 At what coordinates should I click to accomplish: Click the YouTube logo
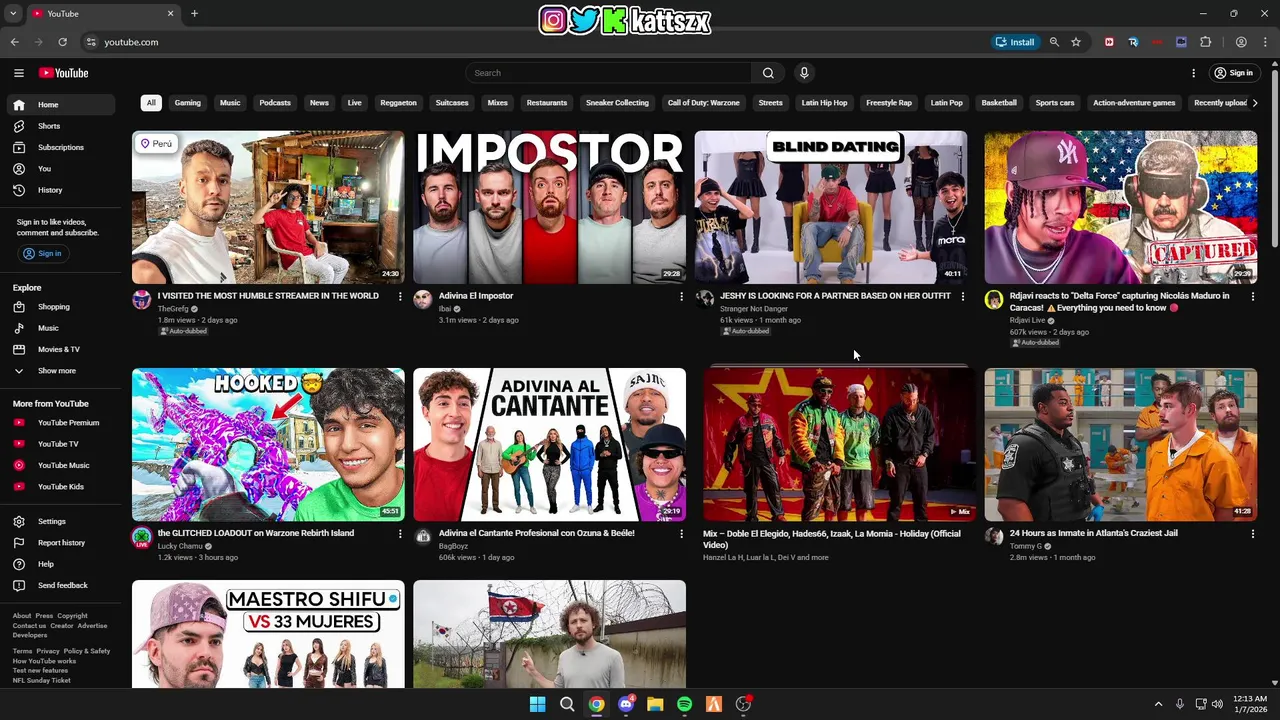coord(63,73)
